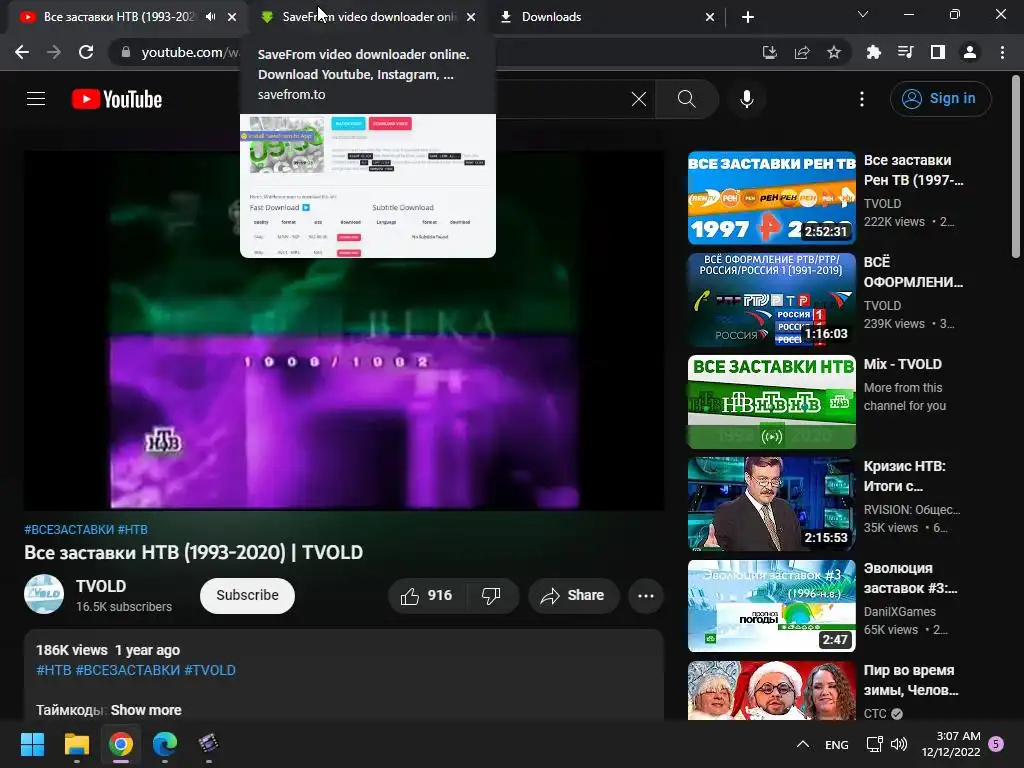This screenshot has height=768, width=1024.
Task: Clear the YouTube search box
Action: pos(639,99)
